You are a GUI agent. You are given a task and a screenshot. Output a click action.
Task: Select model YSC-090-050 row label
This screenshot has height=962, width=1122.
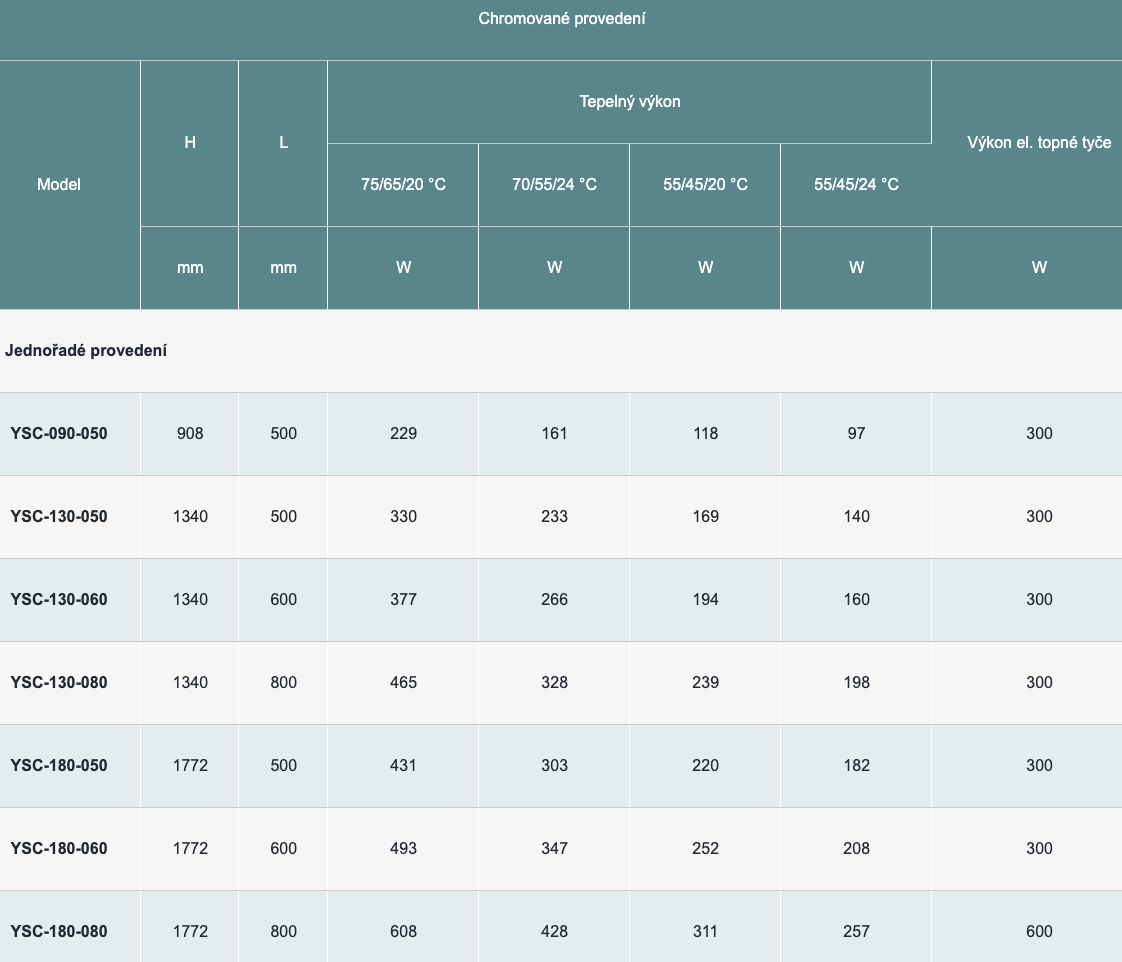point(59,433)
